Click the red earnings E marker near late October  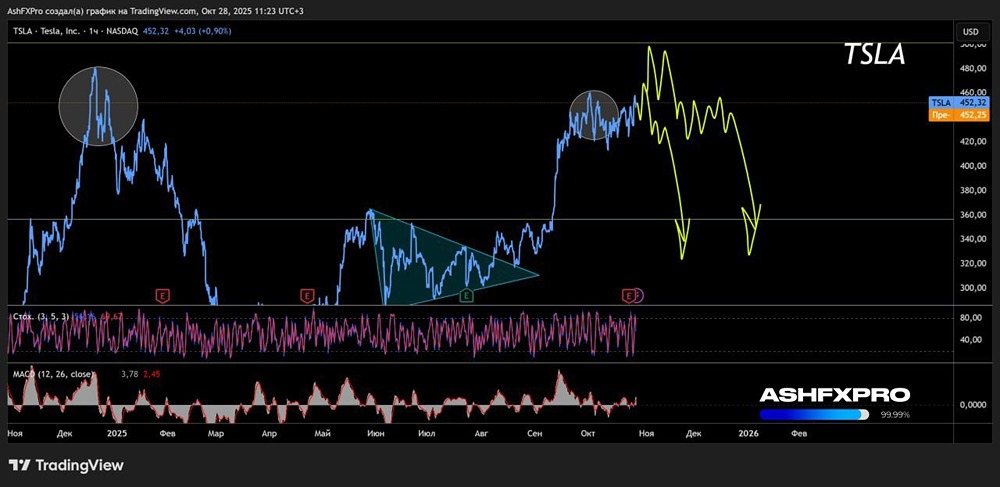coord(628,295)
